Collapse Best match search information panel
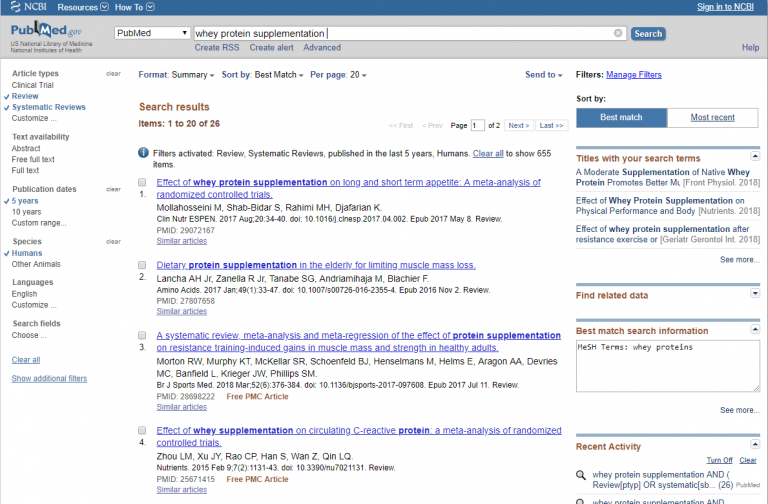 pyautogui.click(x=753, y=330)
